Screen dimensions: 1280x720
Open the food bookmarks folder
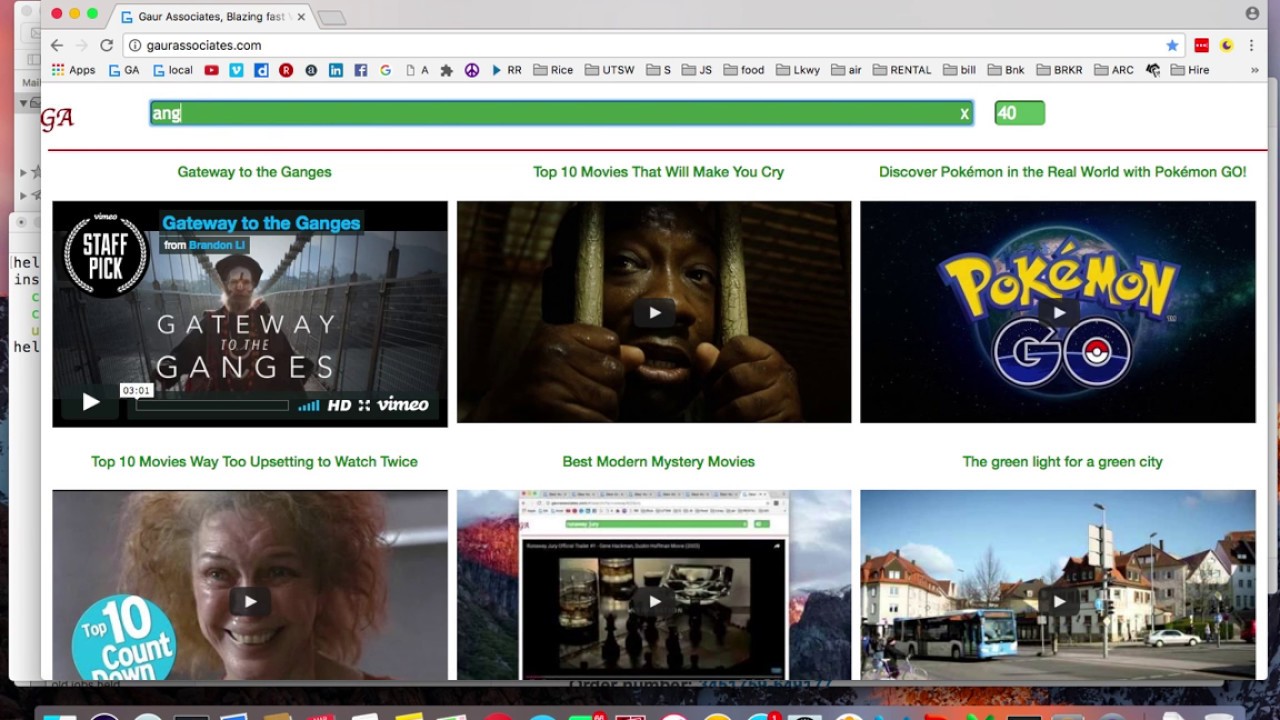click(744, 70)
